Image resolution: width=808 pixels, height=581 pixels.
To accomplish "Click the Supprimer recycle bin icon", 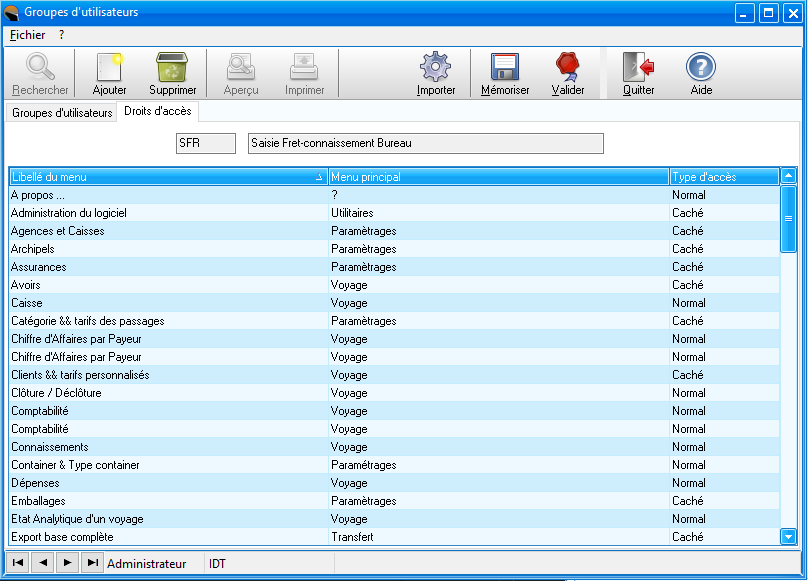I will [172, 69].
